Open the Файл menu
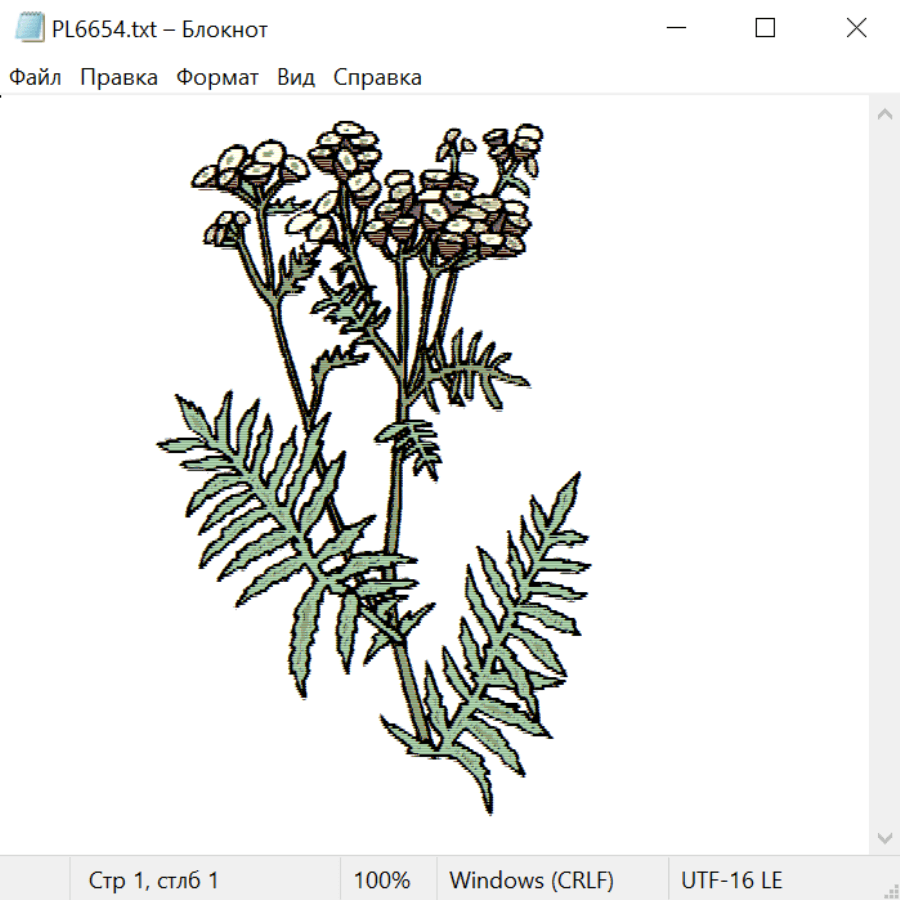This screenshot has width=900, height=900. click(x=35, y=77)
